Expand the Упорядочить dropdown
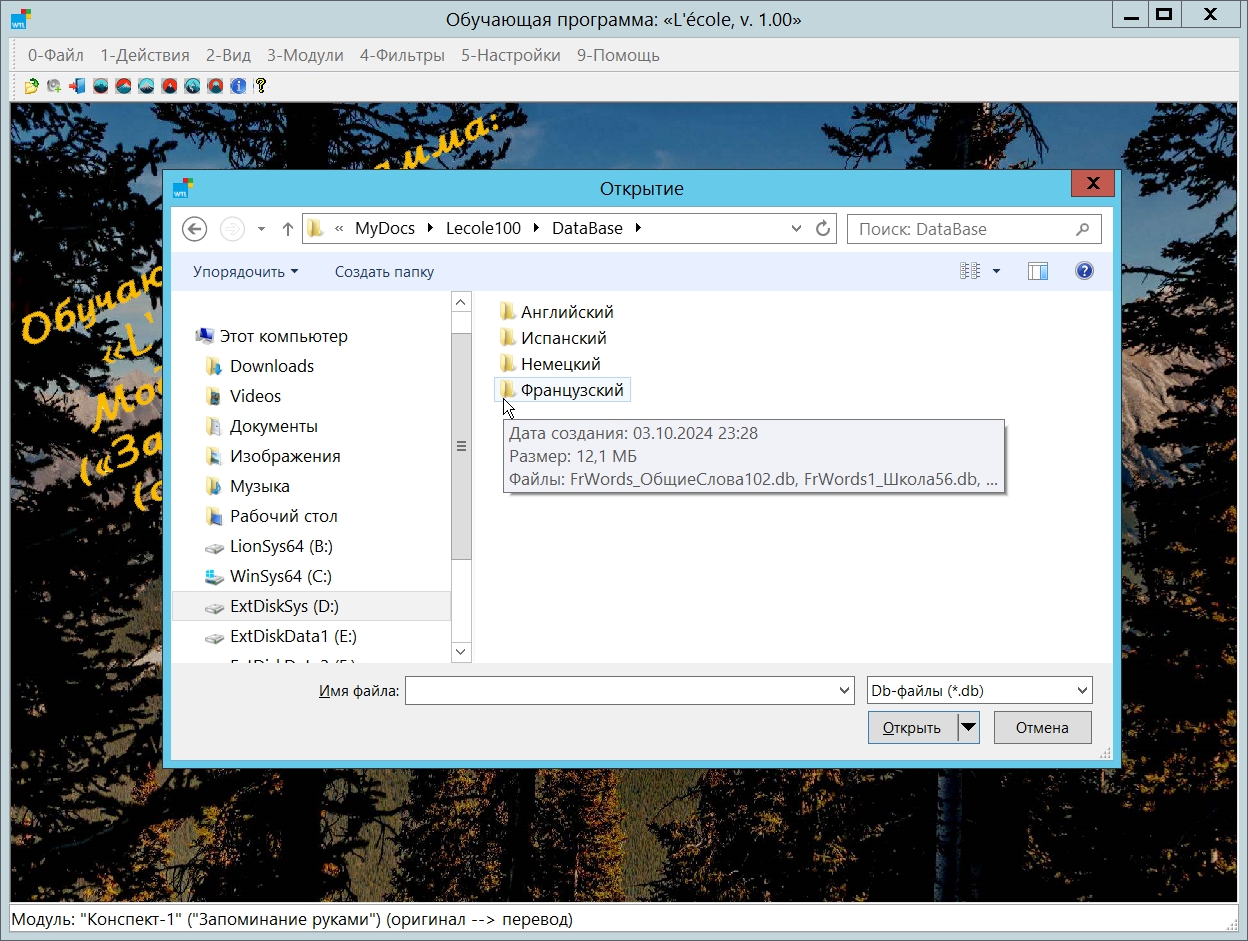The width and height of the screenshot is (1248, 941). click(x=245, y=272)
